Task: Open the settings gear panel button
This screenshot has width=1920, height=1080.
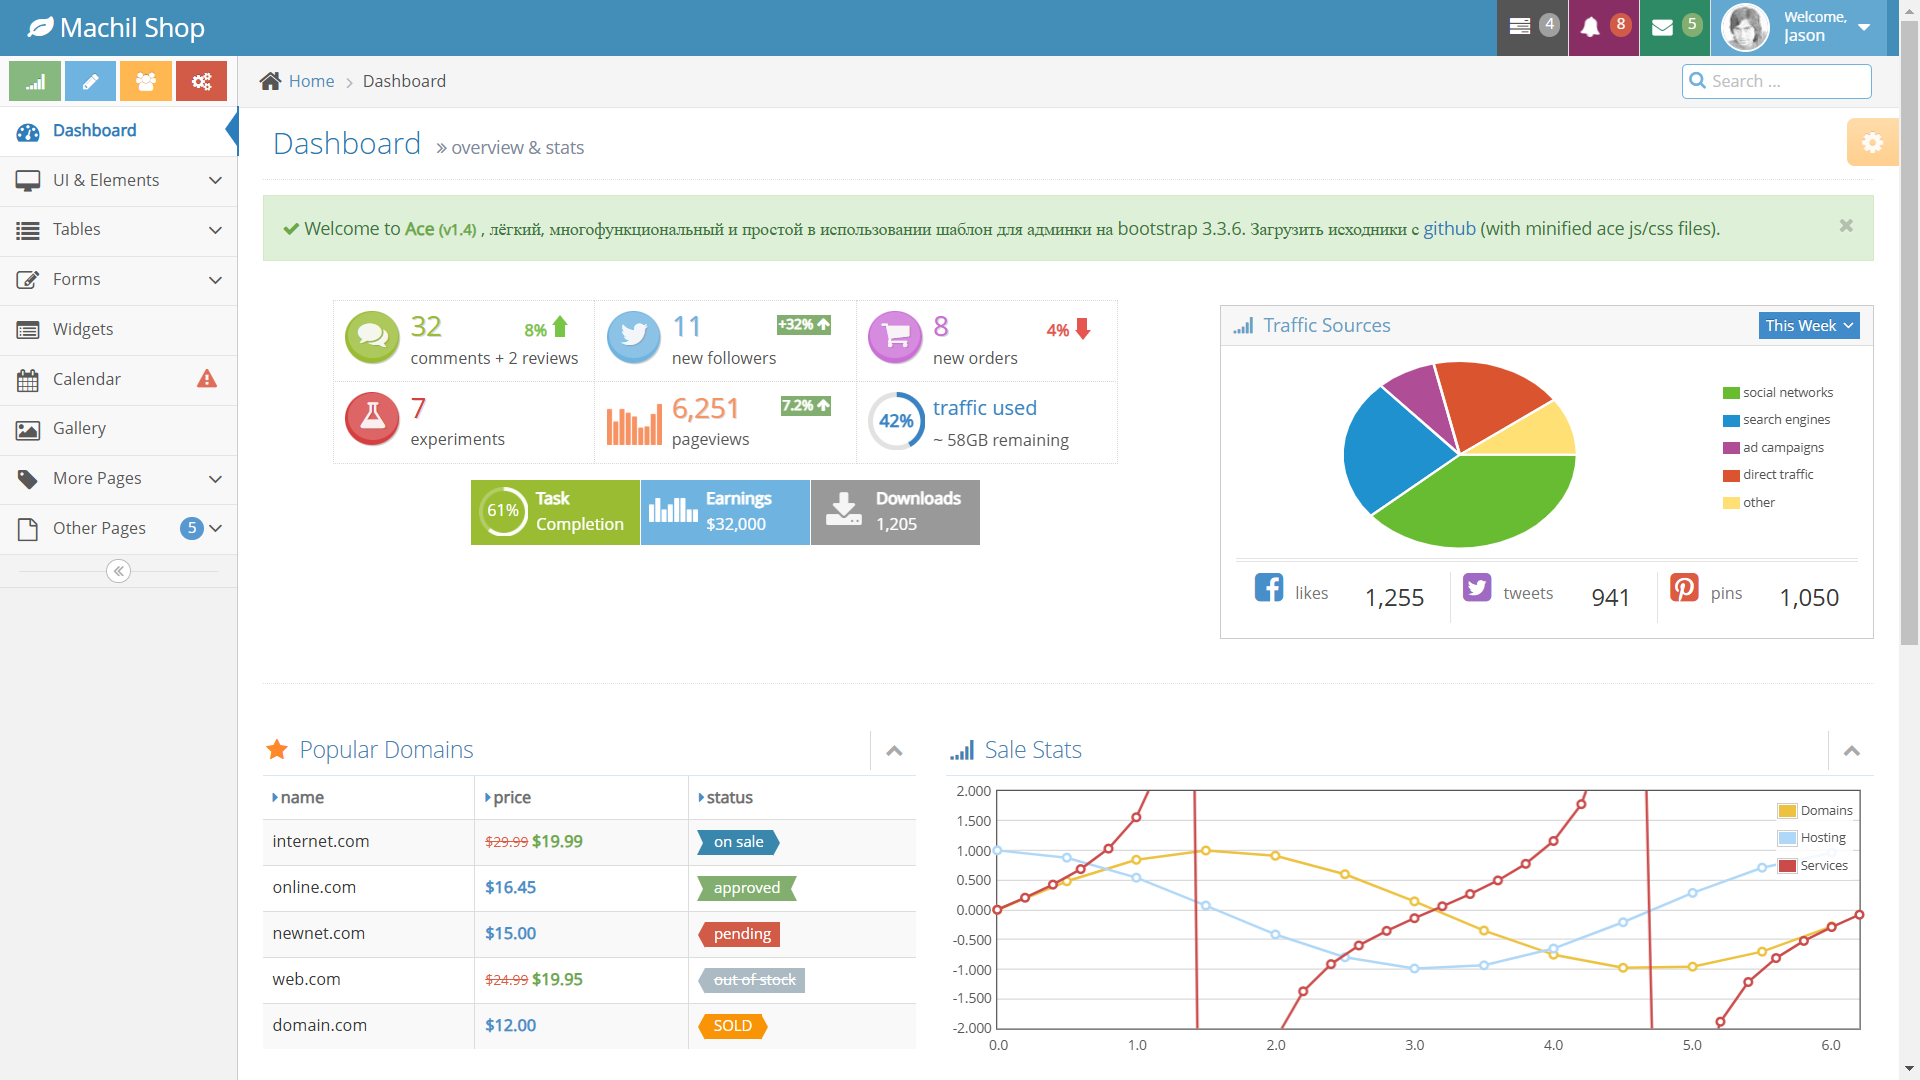Action: [x=1872, y=142]
